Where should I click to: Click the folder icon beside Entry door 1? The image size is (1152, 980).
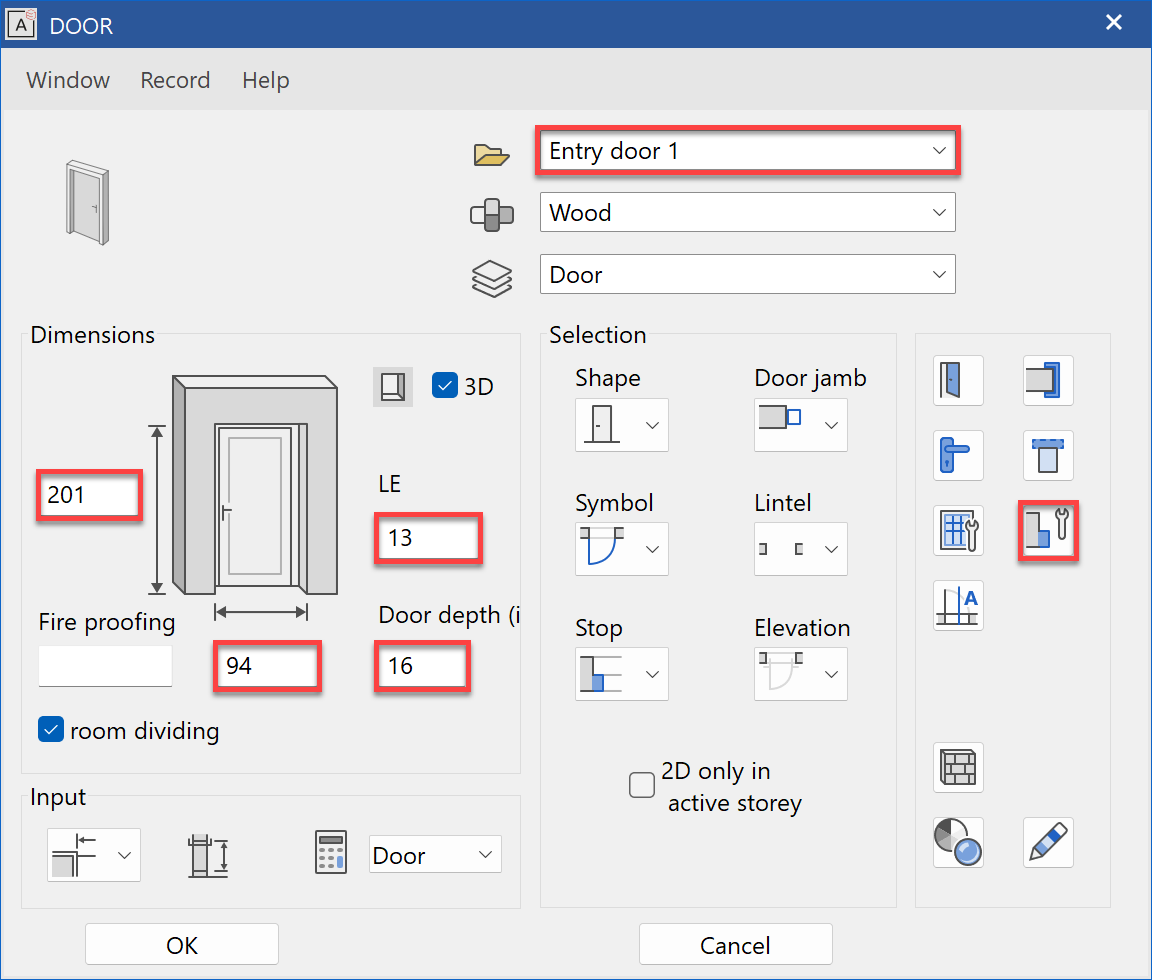(x=491, y=153)
